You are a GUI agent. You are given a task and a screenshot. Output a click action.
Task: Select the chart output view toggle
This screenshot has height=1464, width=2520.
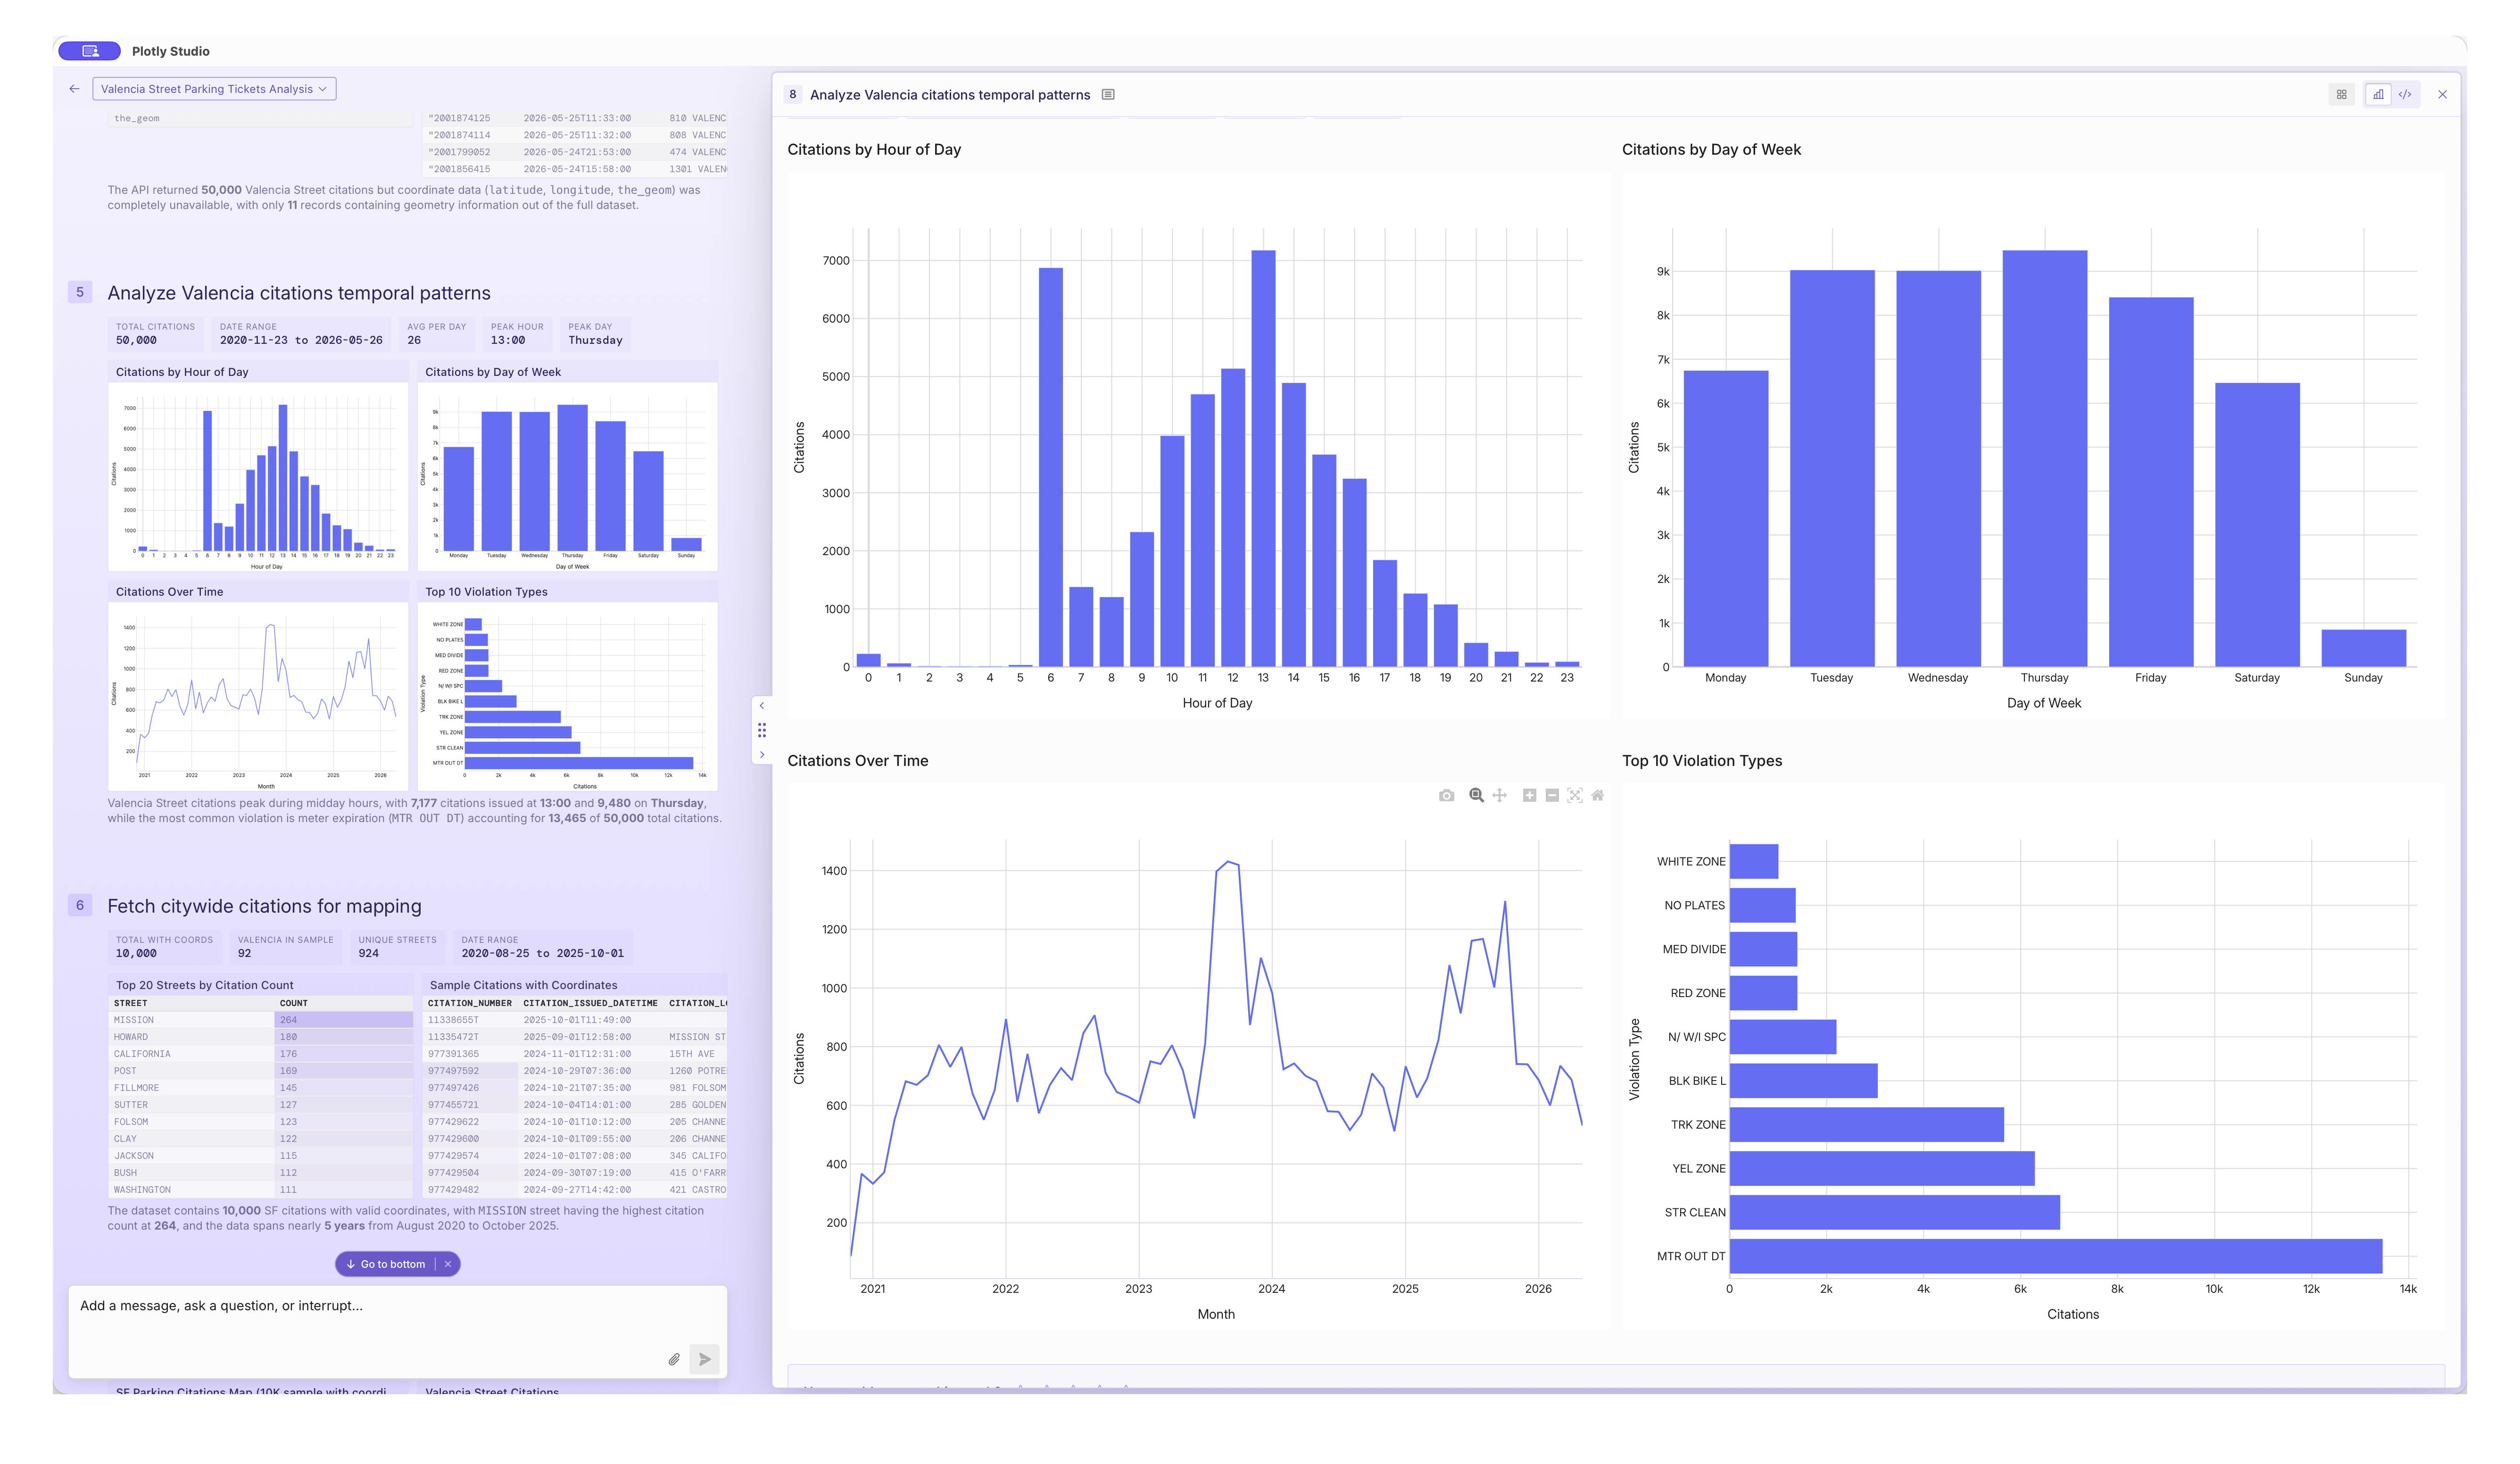(x=2378, y=94)
